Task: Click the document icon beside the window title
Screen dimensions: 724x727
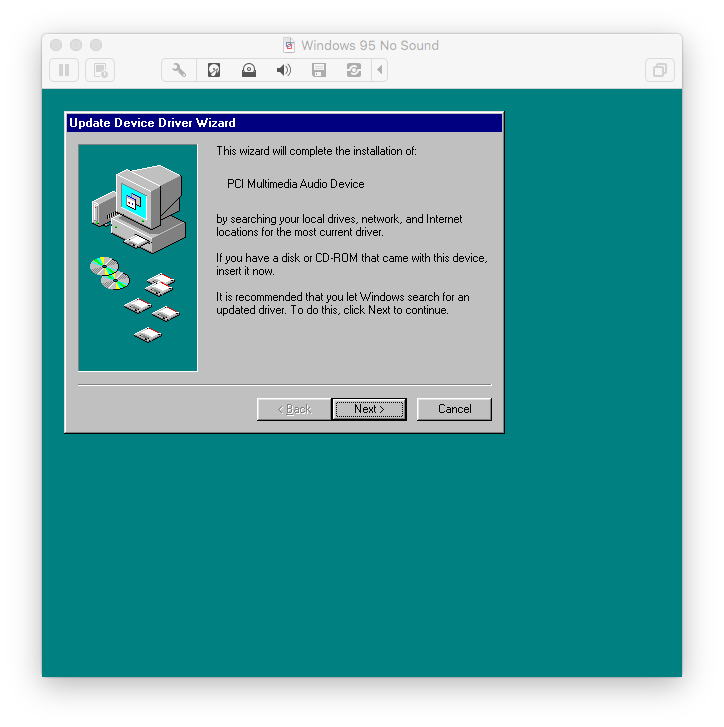Action: click(x=290, y=45)
